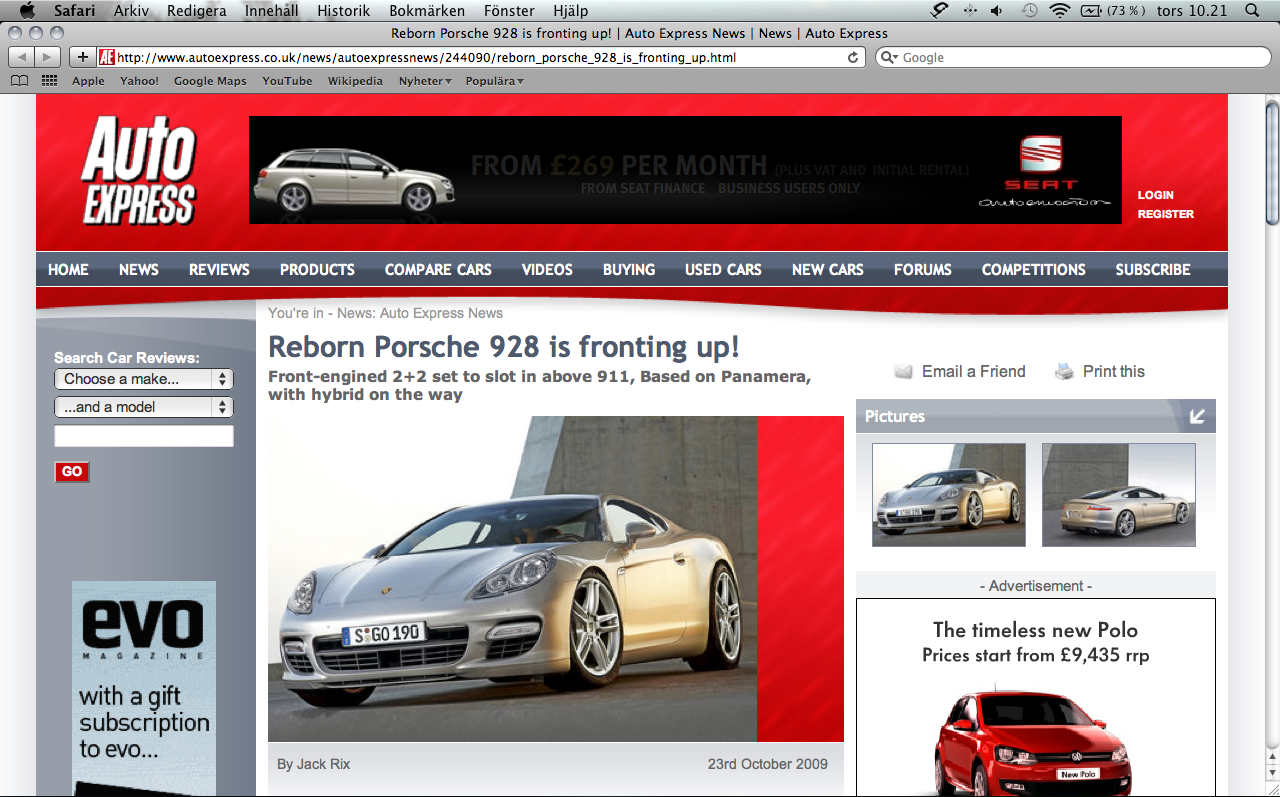1280x797 pixels.
Task: Expand the Pictures panel arrow icon
Action: pyautogui.click(x=1197, y=416)
